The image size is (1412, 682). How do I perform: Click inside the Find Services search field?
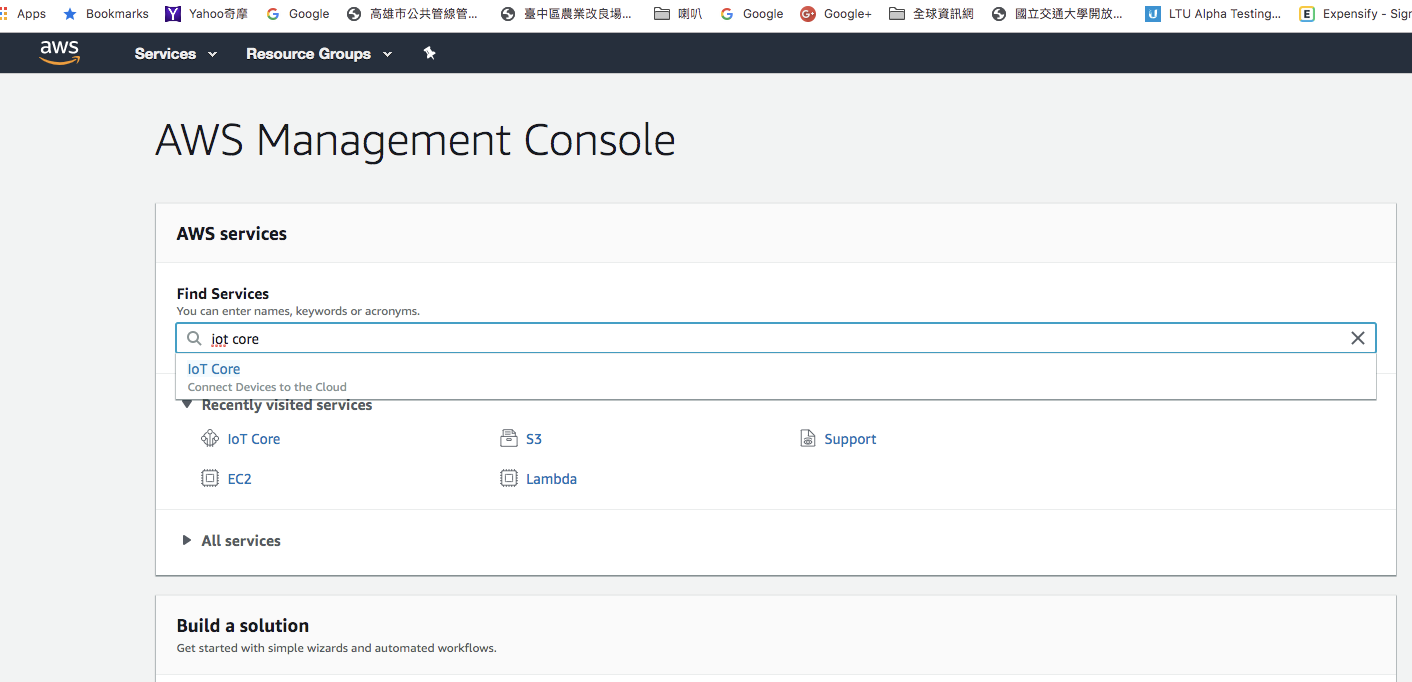click(x=776, y=338)
